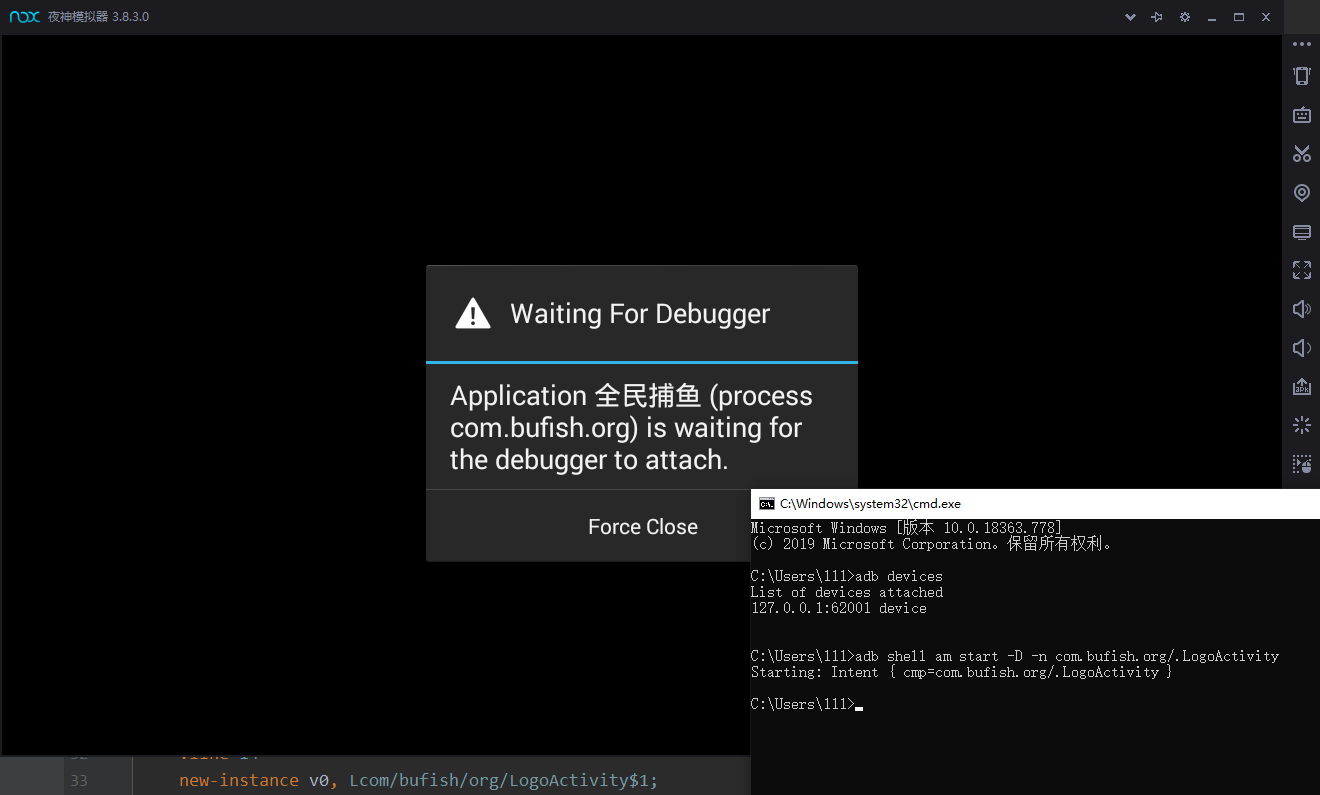This screenshot has height=795, width=1320.
Task: Click the volume down speaker icon
Action: tap(1301, 348)
